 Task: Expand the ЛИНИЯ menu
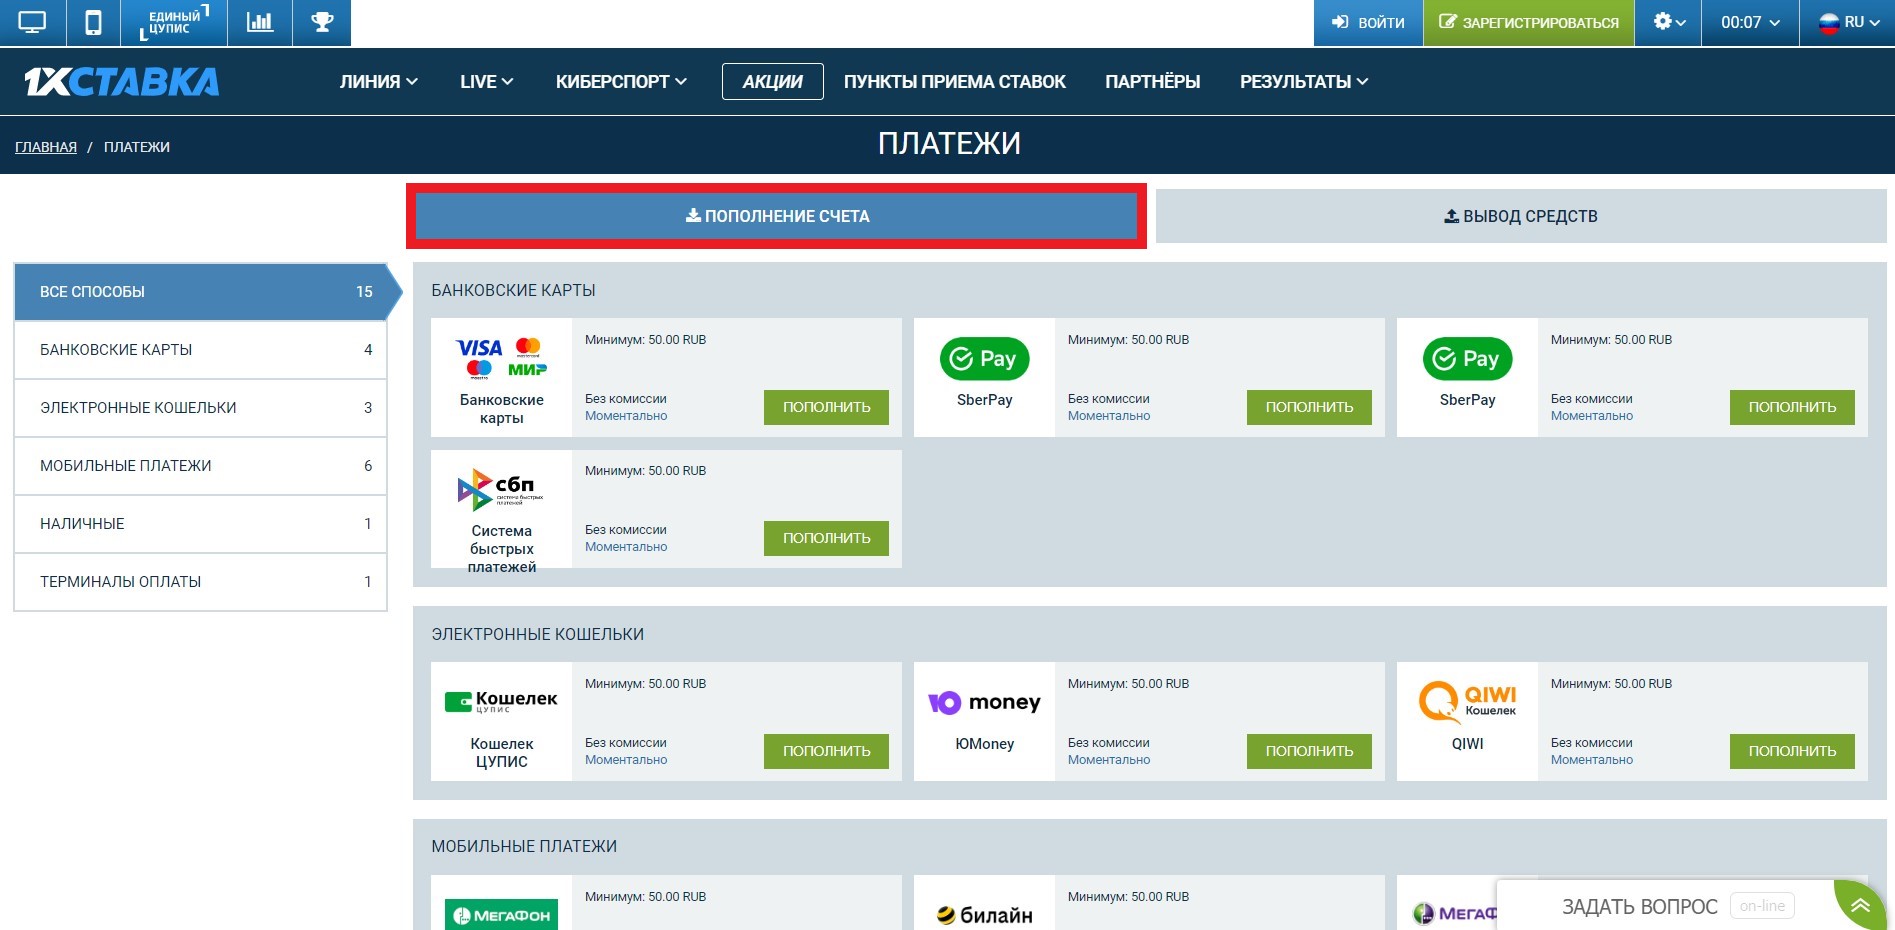379,82
